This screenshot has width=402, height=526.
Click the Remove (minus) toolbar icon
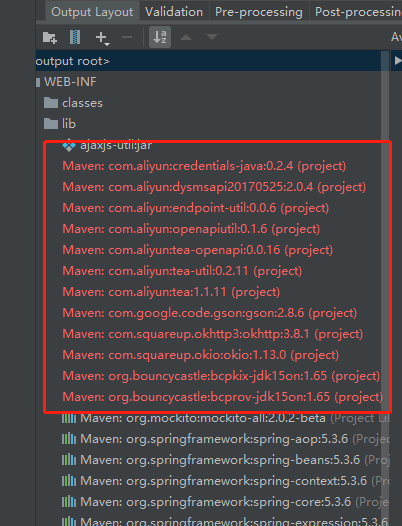127,37
